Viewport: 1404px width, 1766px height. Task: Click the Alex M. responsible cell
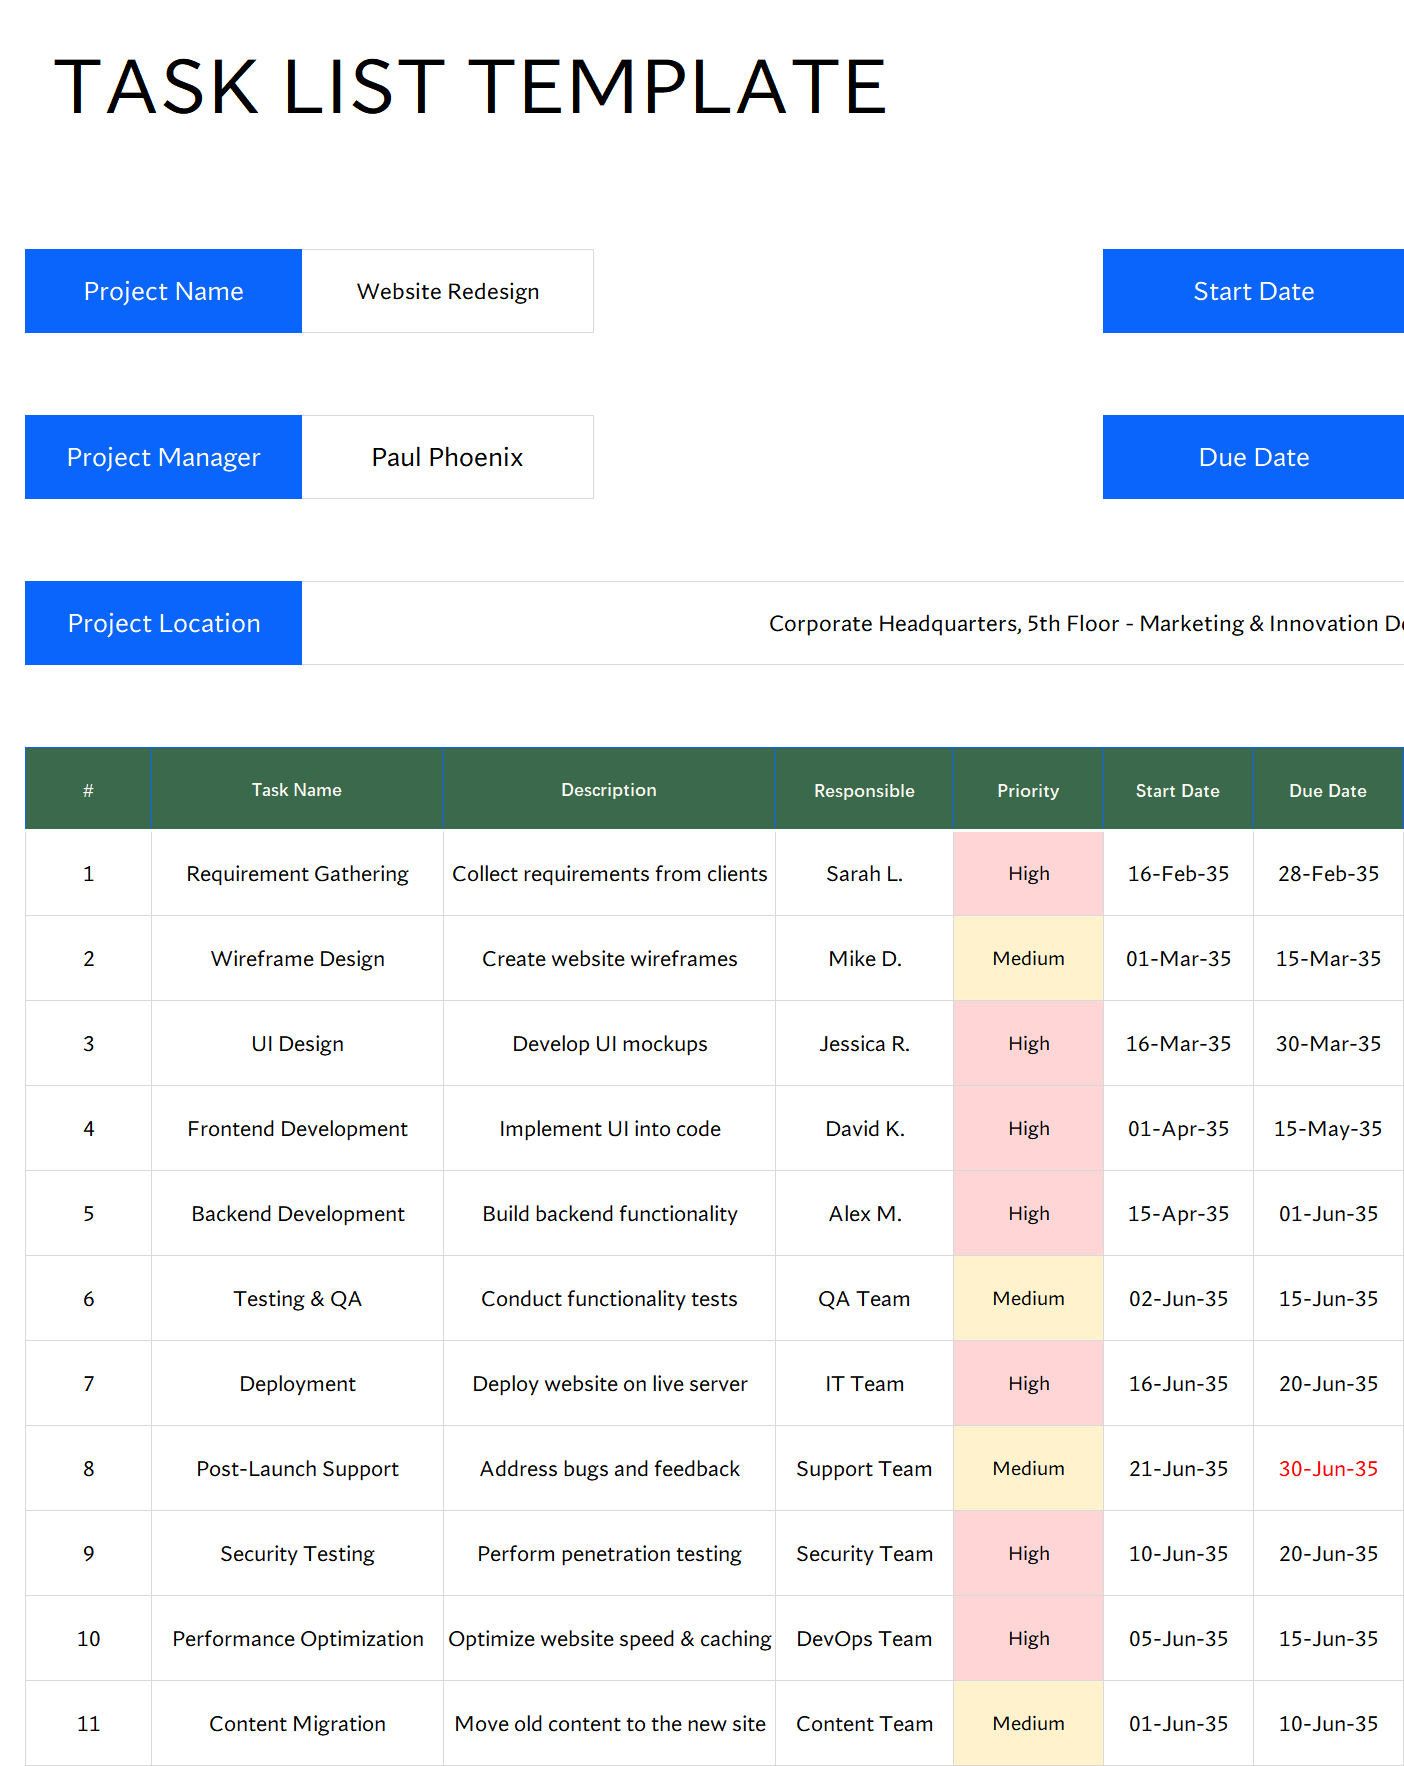tap(864, 1214)
